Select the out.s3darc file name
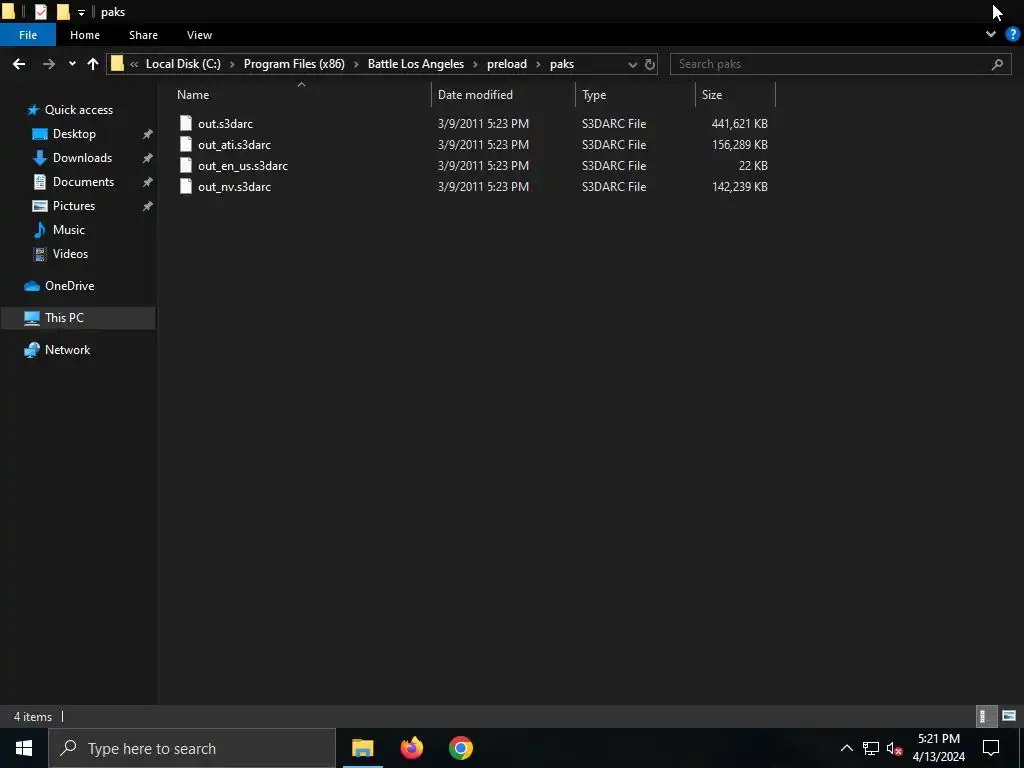 coord(225,123)
